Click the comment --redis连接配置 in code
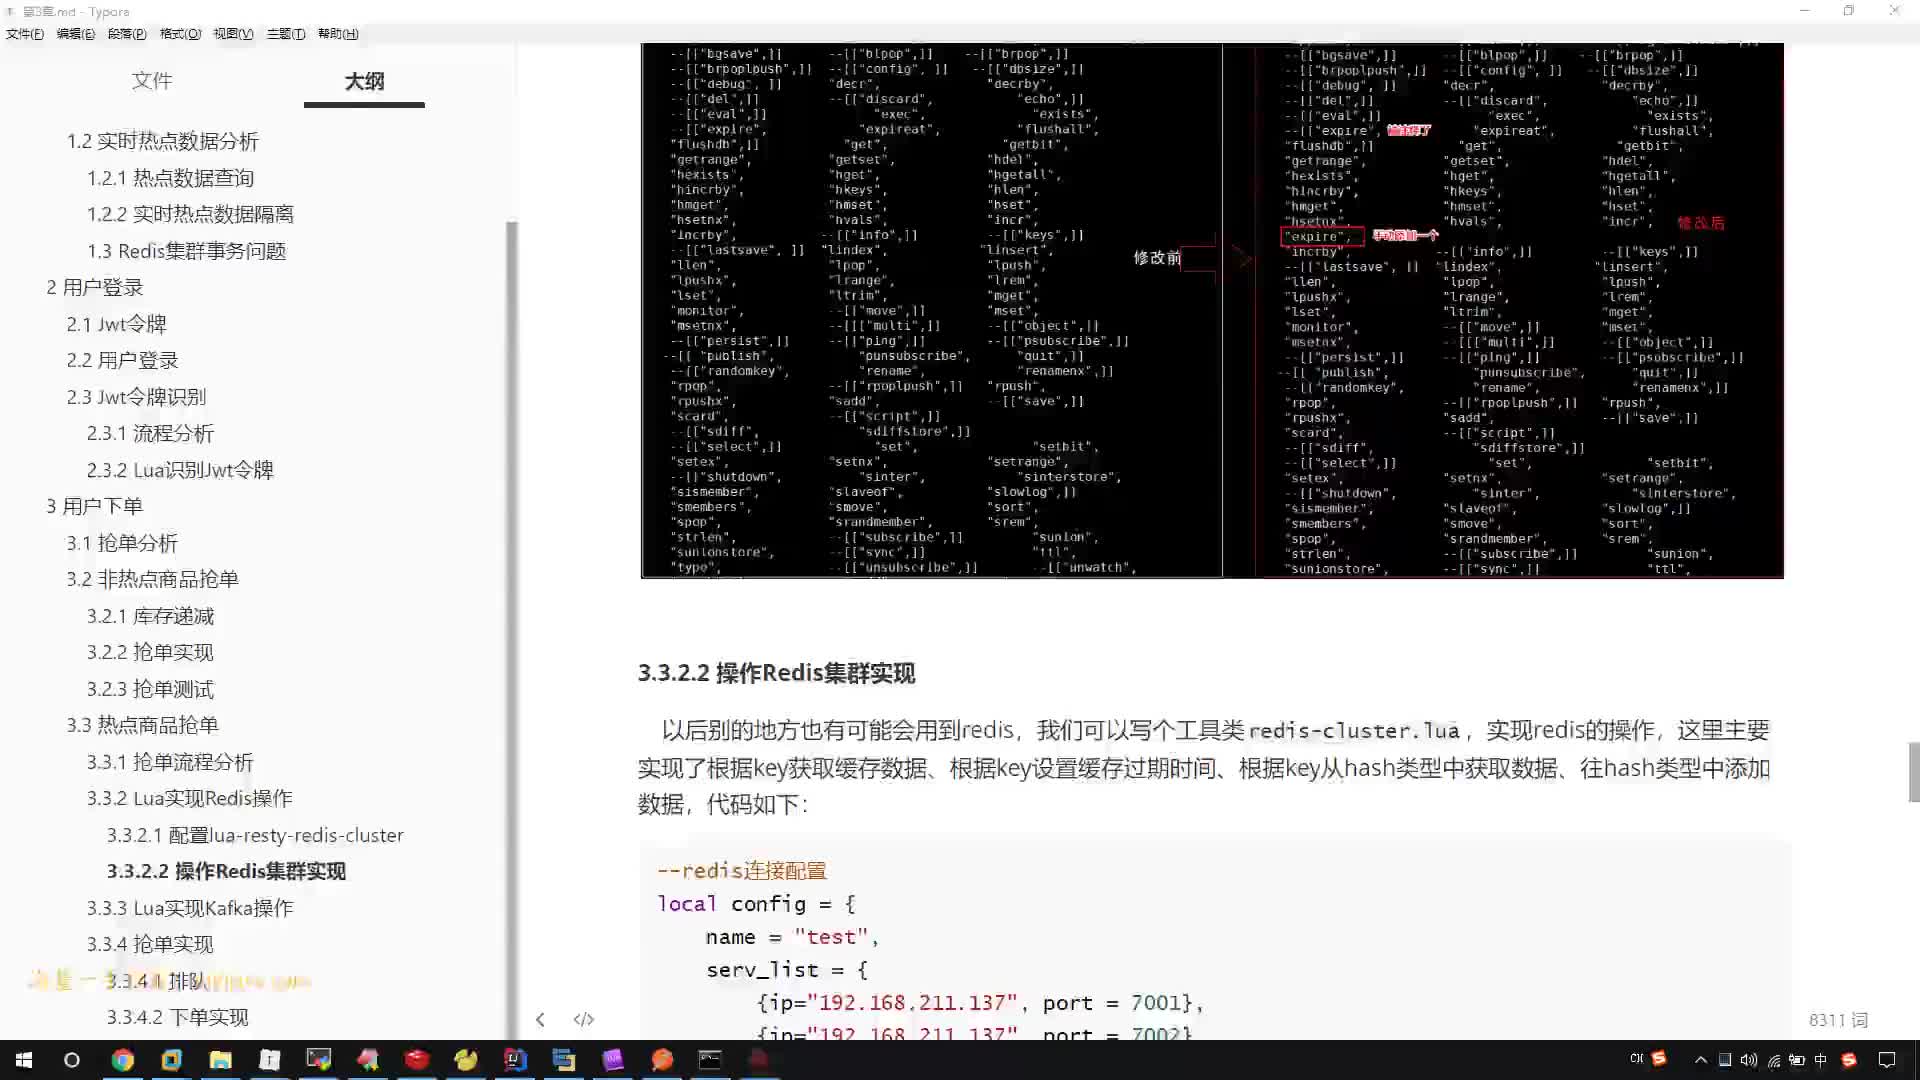This screenshot has width=1920, height=1080. (742, 871)
